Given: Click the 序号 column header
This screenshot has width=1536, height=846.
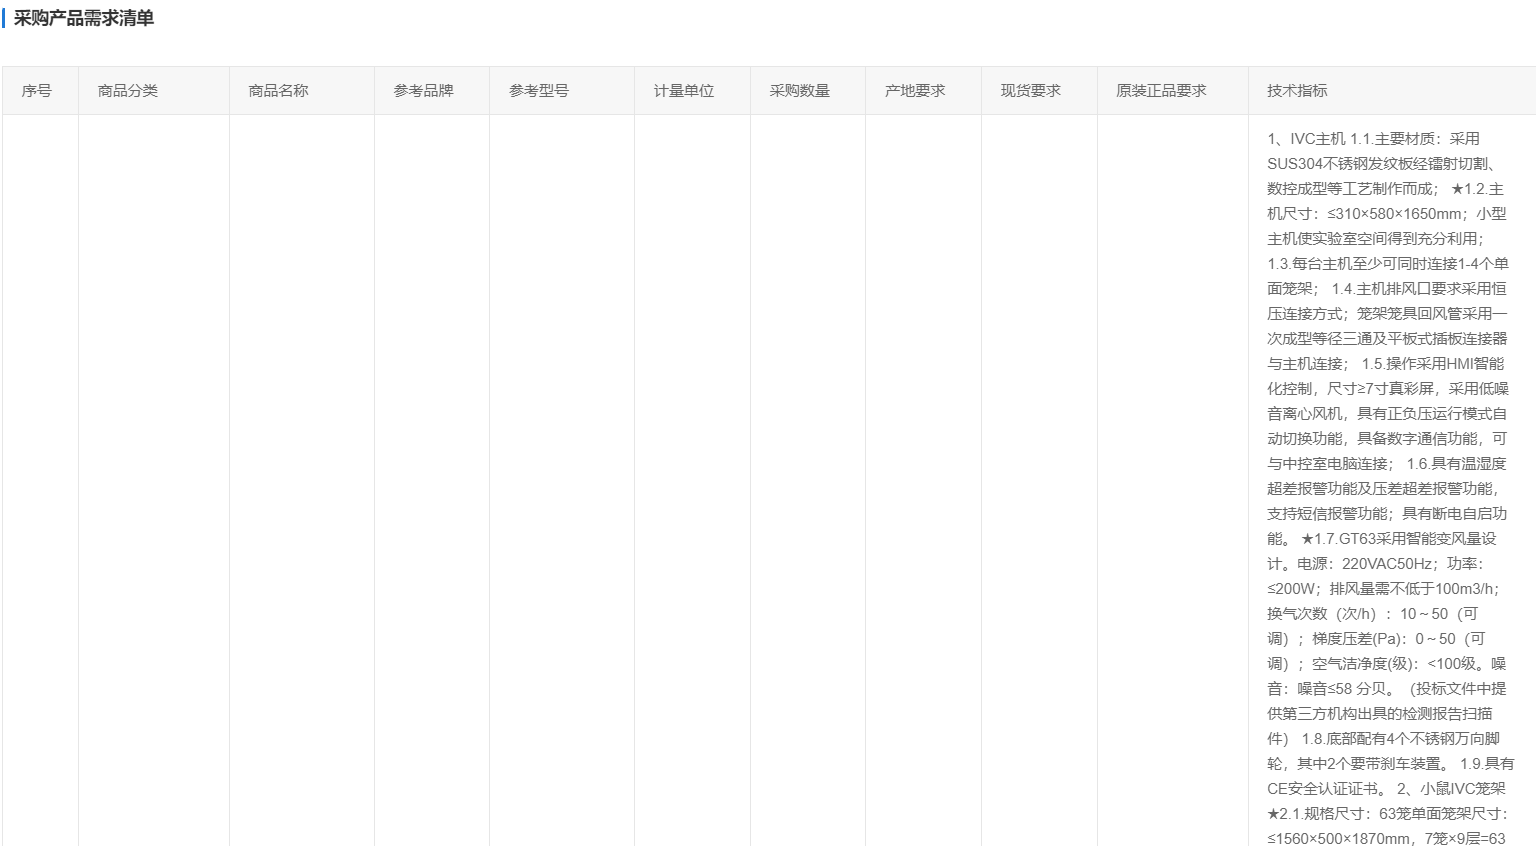Looking at the screenshot, I should [37, 91].
